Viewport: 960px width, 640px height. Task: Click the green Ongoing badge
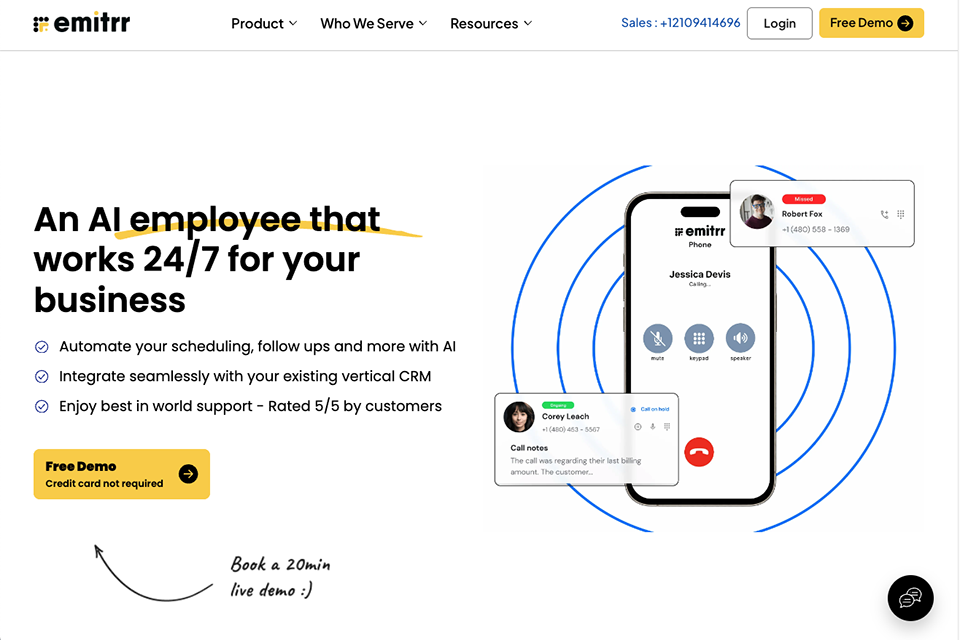(x=558, y=405)
